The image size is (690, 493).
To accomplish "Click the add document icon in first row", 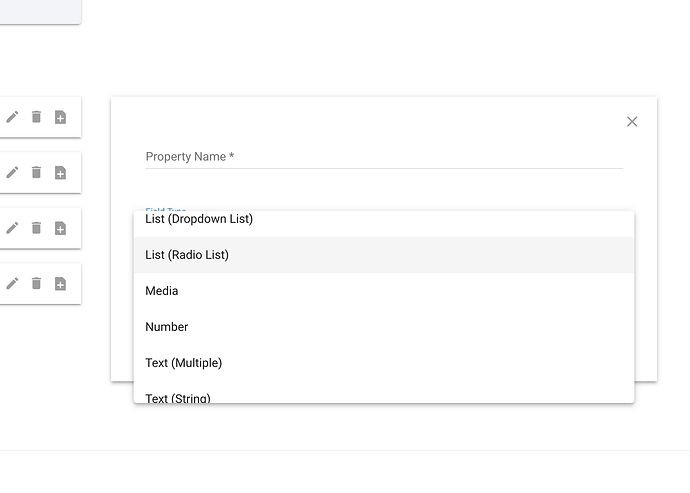I will tap(60, 117).
